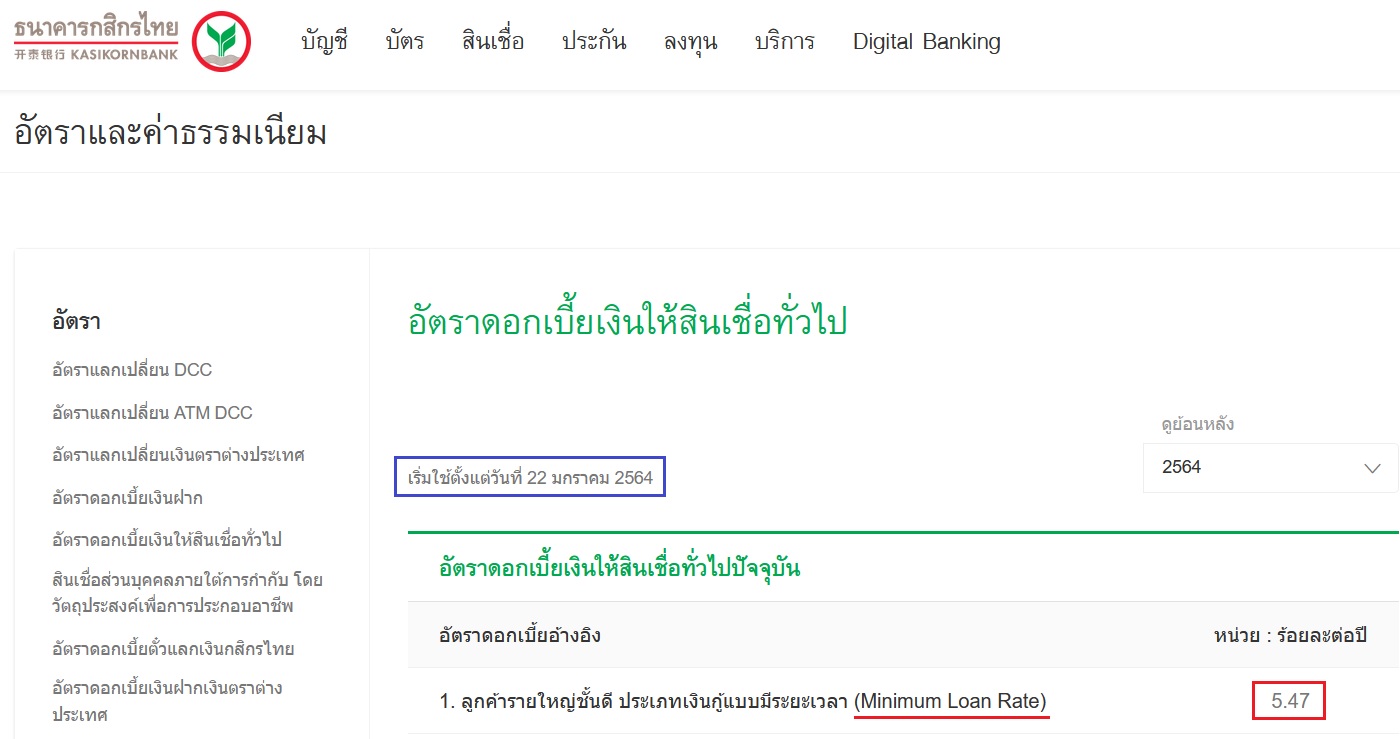Screen dimensions: 1400x739
Task: Open อัตราดอกเบี้ยตั๋วแลกเงินกสิกรไทย link
Action: coord(173,649)
